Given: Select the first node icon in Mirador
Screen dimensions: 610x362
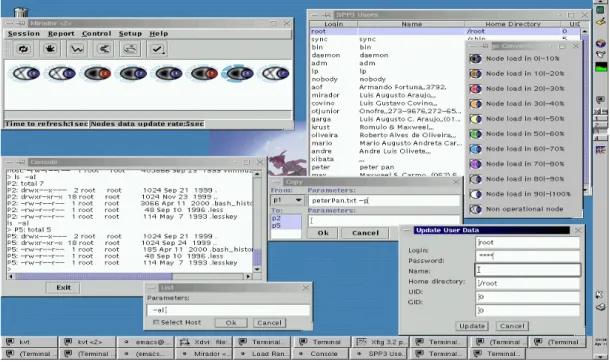Looking at the screenshot, I should click(26, 73).
